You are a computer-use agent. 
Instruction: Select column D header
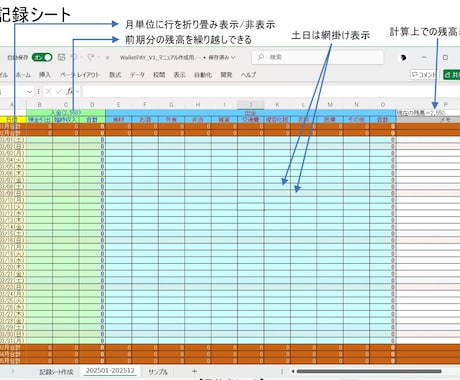click(92, 105)
